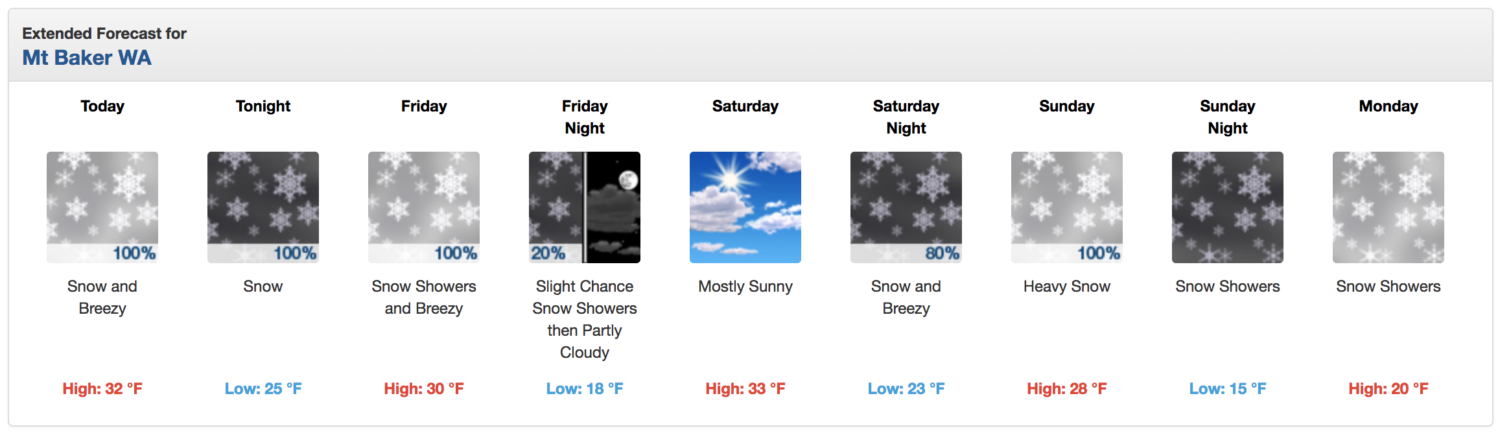Select Friday's snow showers icon

(424, 207)
